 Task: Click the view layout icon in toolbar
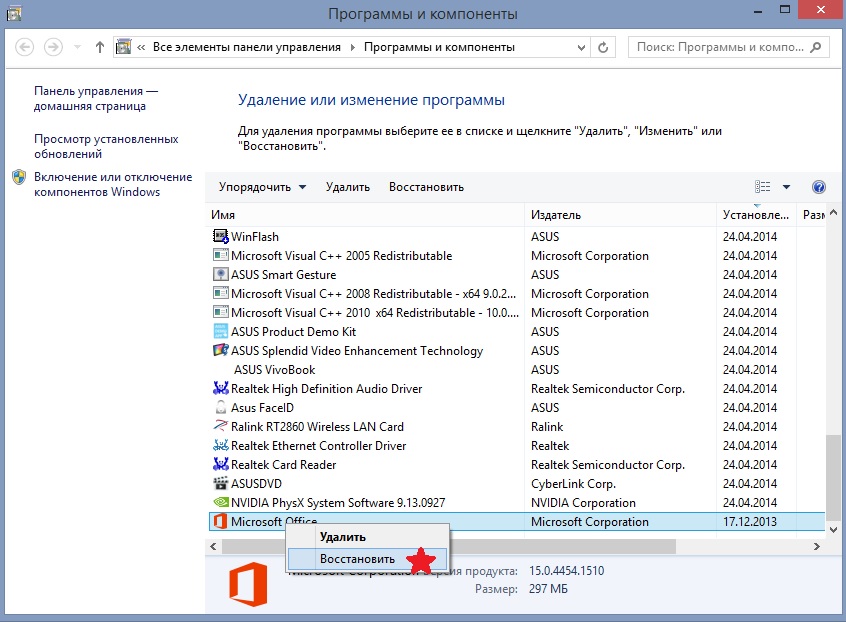point(762,187)
